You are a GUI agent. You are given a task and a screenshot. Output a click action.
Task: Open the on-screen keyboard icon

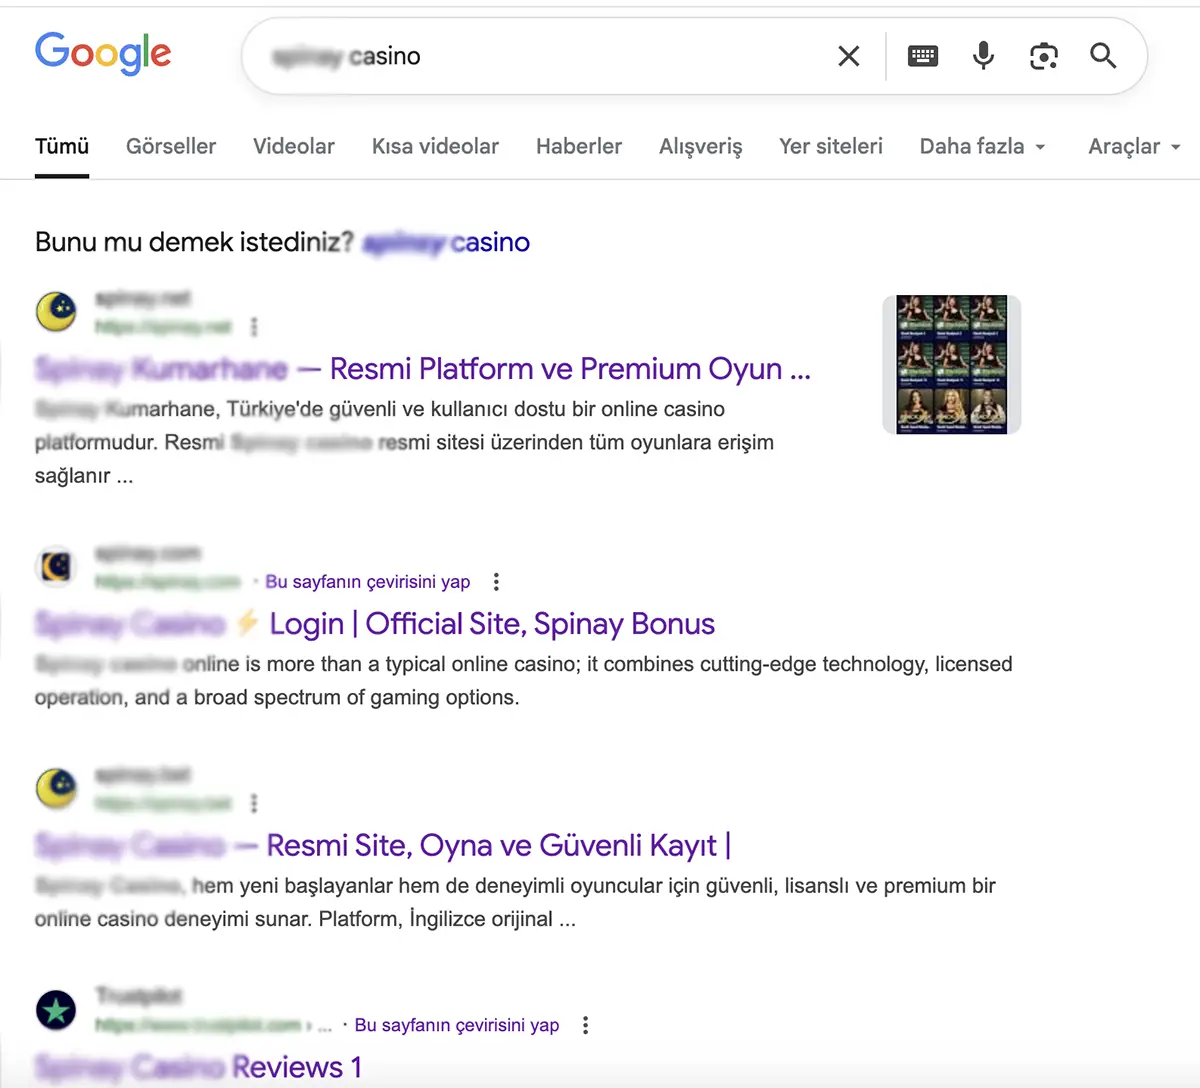[922, 56]
